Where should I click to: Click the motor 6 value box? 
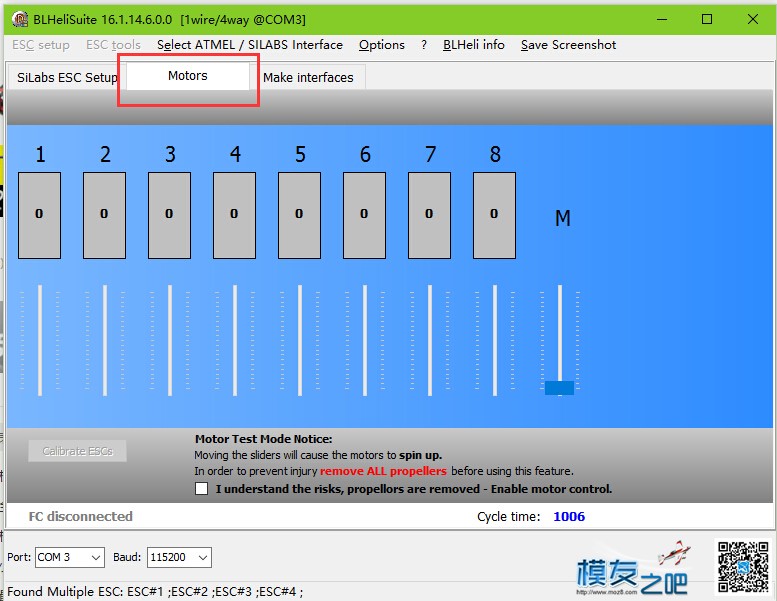coord(364,216)
